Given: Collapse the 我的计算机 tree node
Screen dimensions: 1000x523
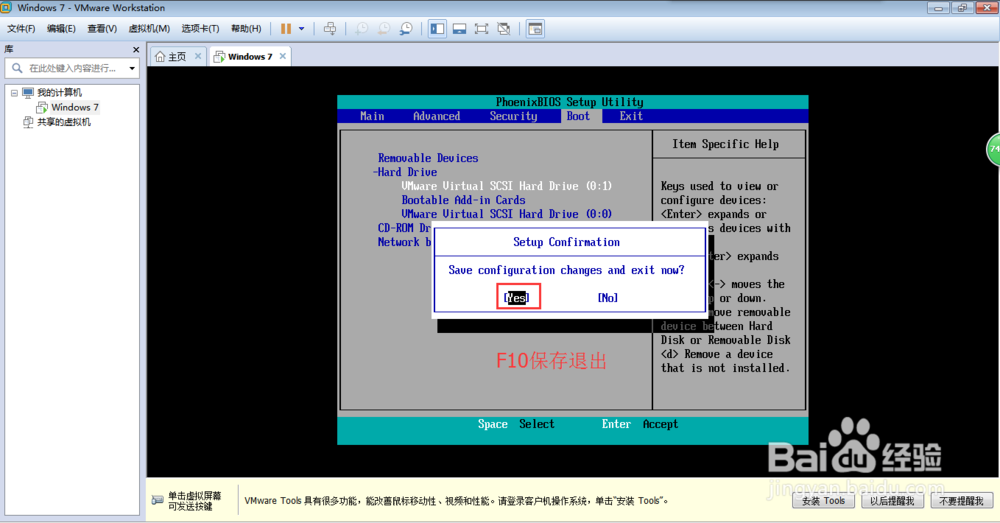Looking at the screenshot, I should 14,93.
